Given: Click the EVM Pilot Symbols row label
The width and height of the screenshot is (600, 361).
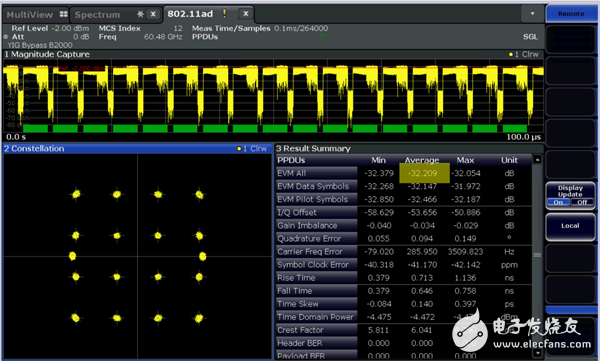Looking at the screenshot, I should [x=316, y=199].
